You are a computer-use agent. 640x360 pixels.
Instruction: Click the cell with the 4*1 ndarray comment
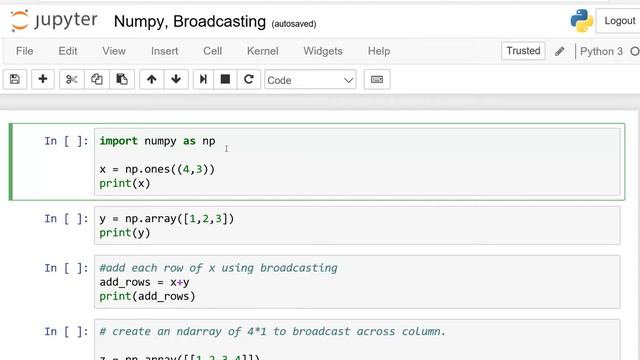click(357, 340)
